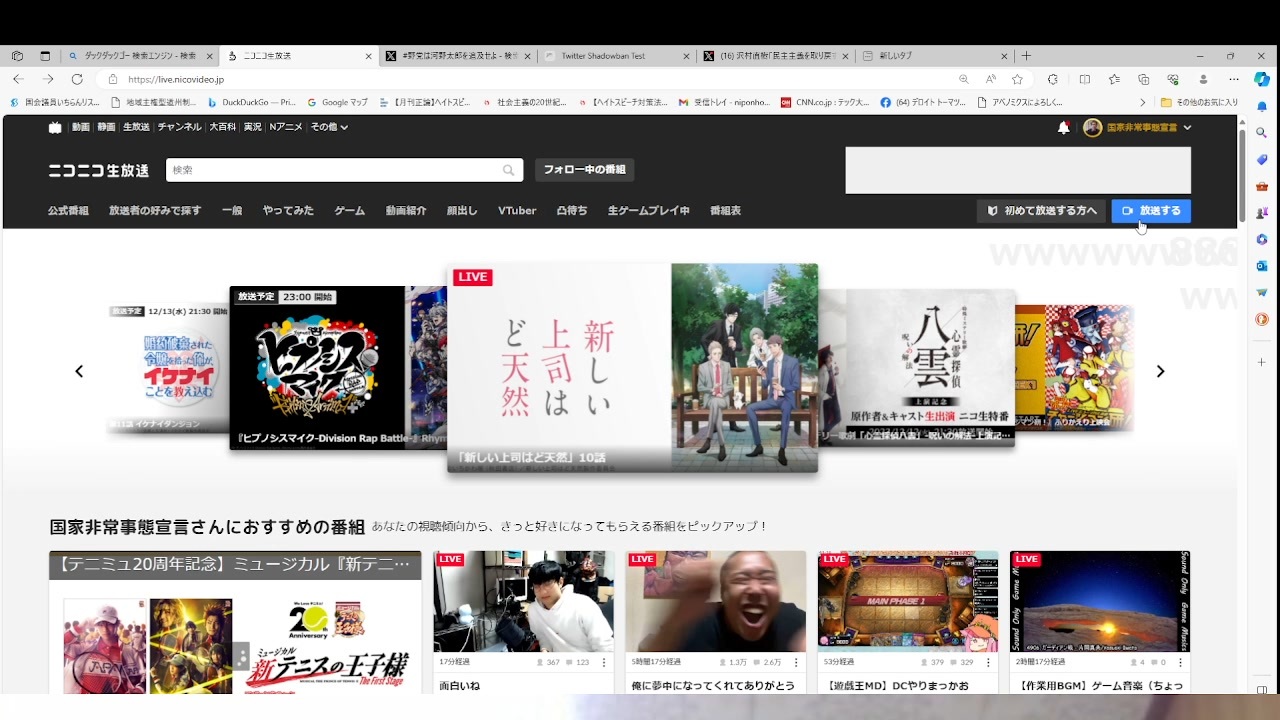This screenshot has height=720, width=1280.
Task: Expand bookmarks bar overflow chevron
Action: (1143, 102)
